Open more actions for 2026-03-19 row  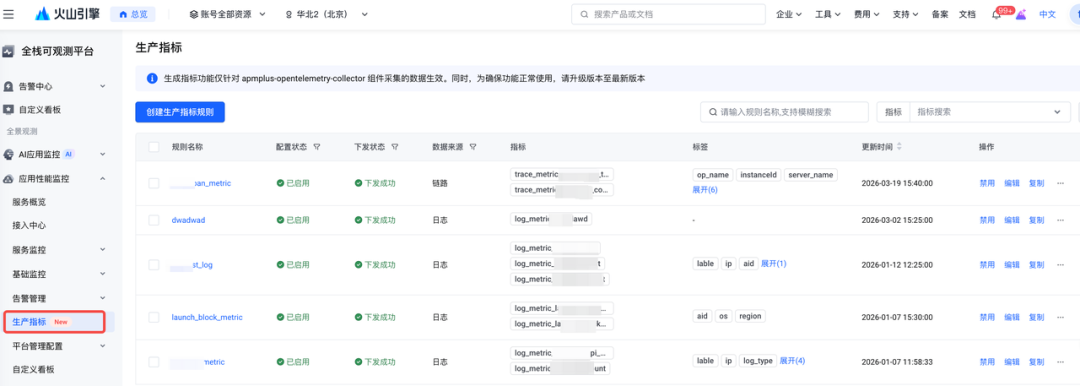click(x=1060, y=183)
